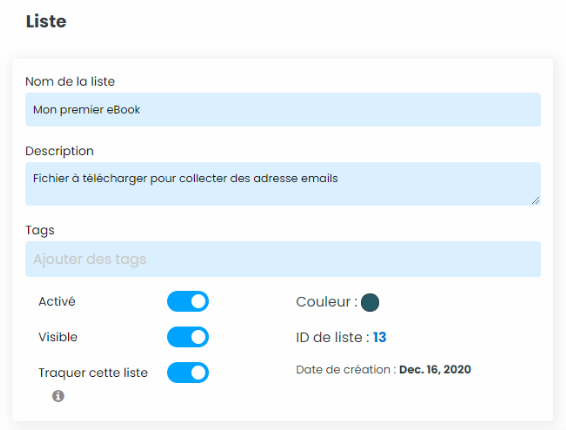Viewport: 566px width, 430px height.
Task: Click the ID de liste label
Action: click(x=332, y=337)
